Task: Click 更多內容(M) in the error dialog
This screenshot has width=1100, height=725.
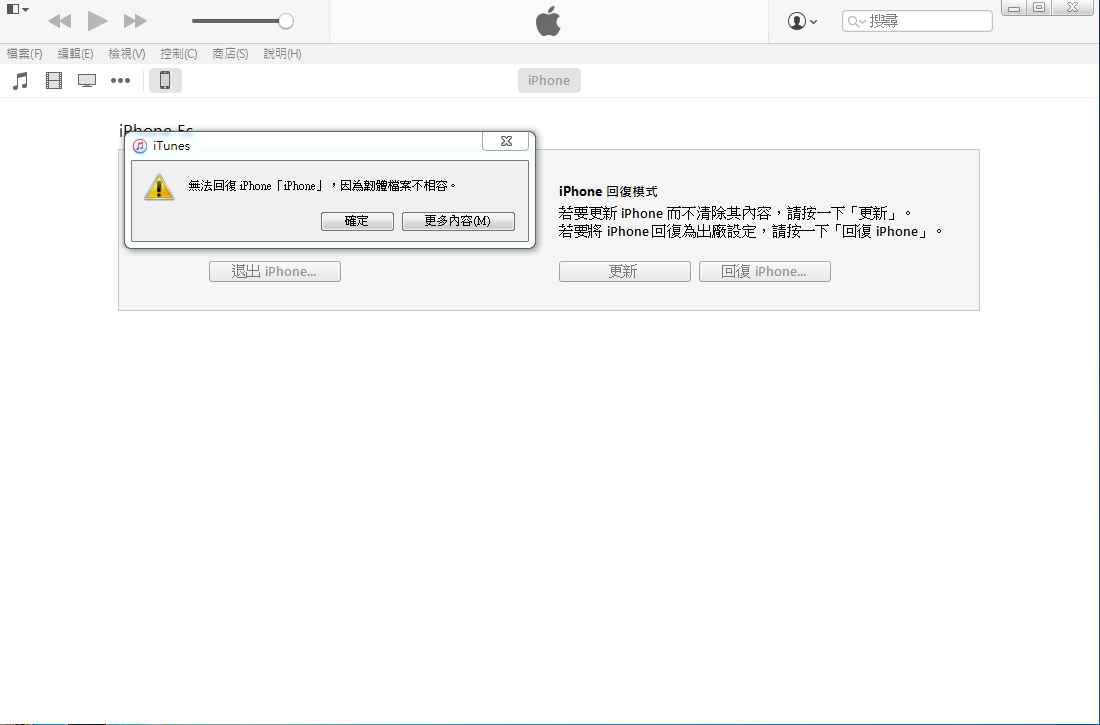Action: (x=458, y=221)
